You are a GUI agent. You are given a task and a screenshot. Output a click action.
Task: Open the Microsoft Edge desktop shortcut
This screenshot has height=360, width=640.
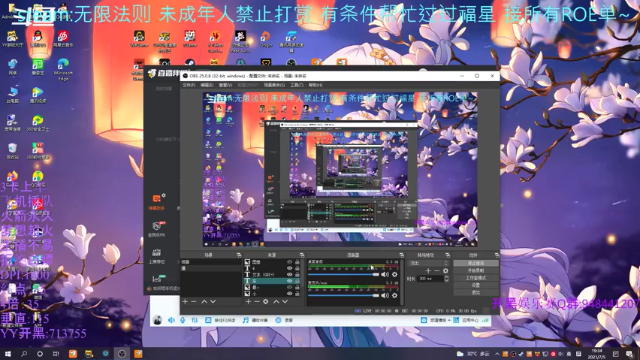(x=63, y=69)
